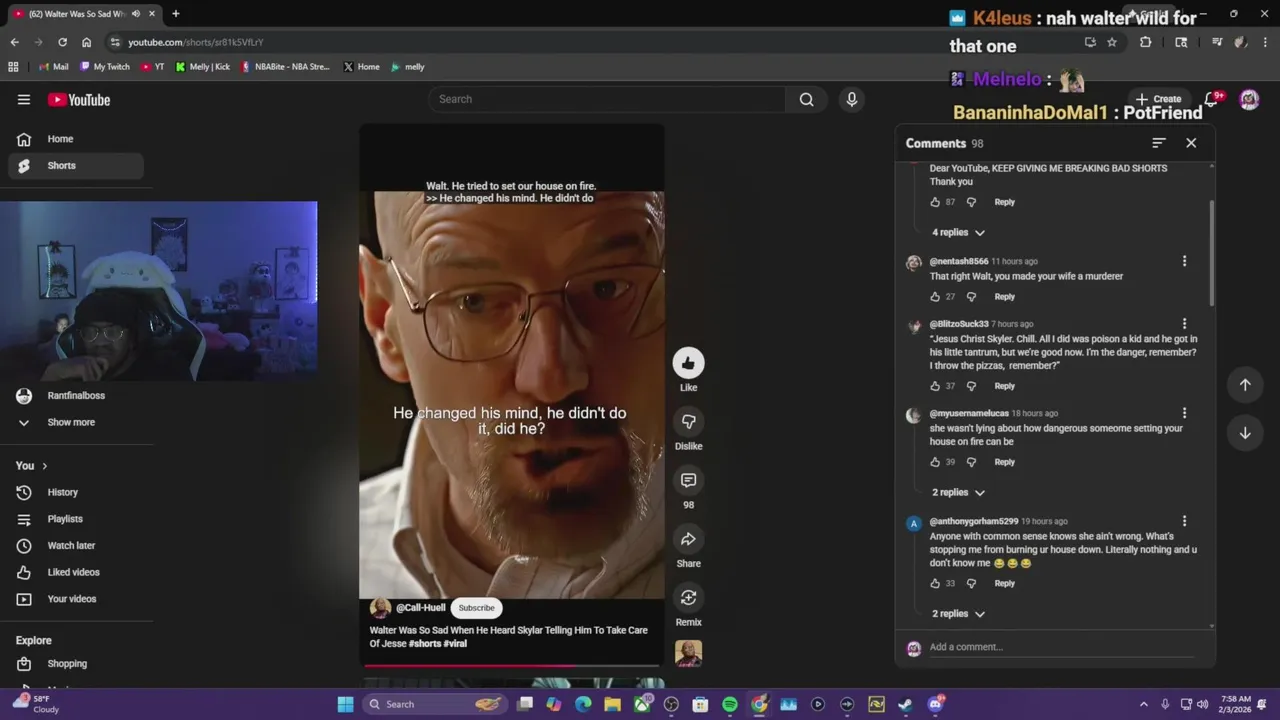This screenshot has width=1280, height=720.
Task: Open Home in the sidebar
Action: 76,139
